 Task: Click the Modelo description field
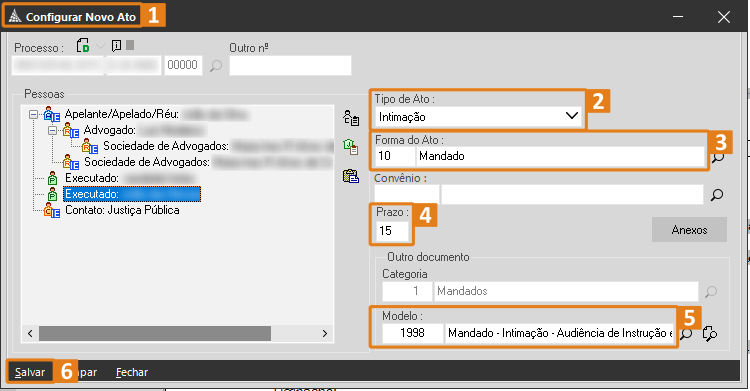click(560, 333)
